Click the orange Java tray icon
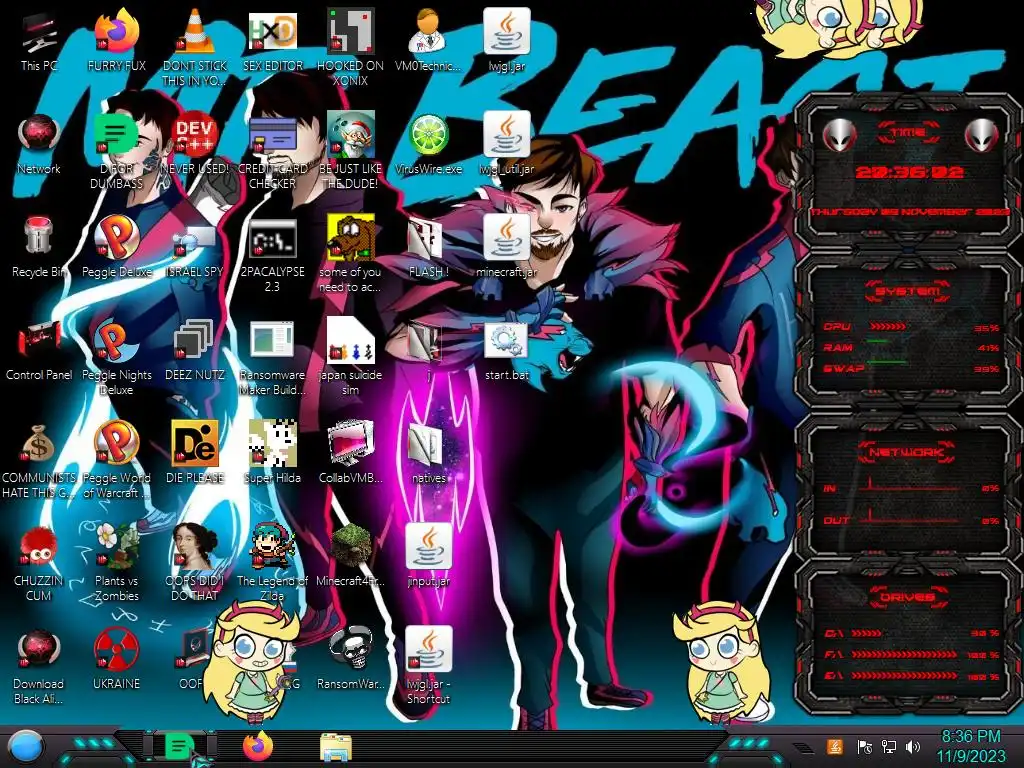The image size is (1024, 768). pos(834,746)
